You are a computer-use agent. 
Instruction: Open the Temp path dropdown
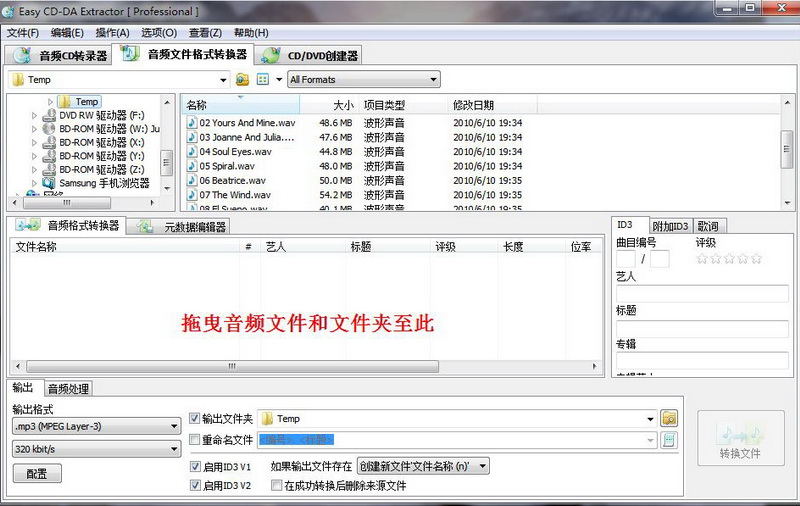point(223,80)
